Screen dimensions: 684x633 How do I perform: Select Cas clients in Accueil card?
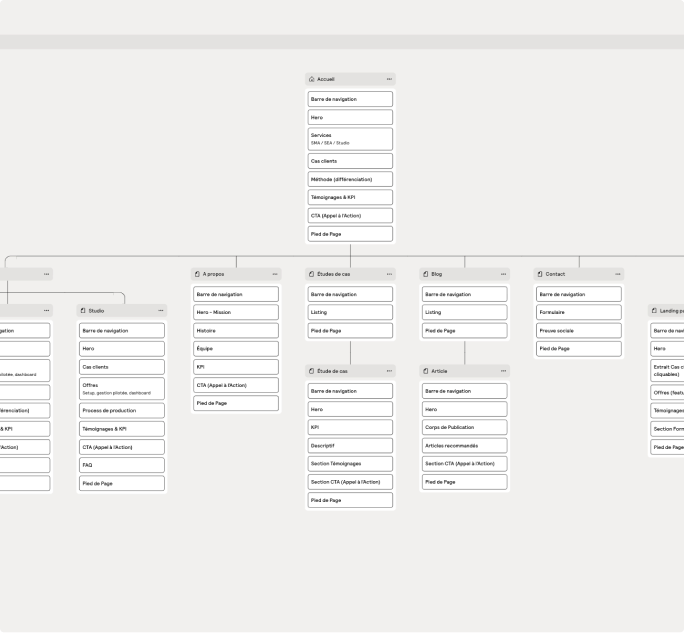[x=350, y=161]
